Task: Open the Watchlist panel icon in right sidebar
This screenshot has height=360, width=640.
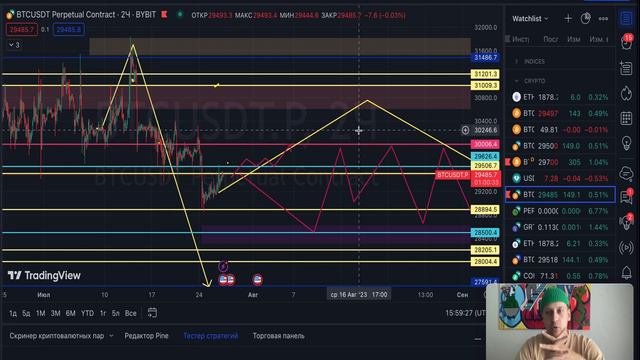Action: (626, 18)
